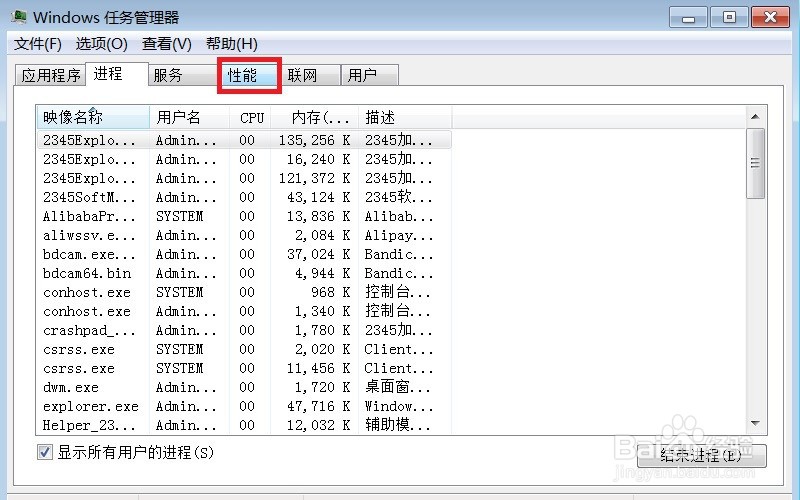Select the aliwssv.e... process row
Image resolution: width=800 pixels, height=500 pixels.
244,235
